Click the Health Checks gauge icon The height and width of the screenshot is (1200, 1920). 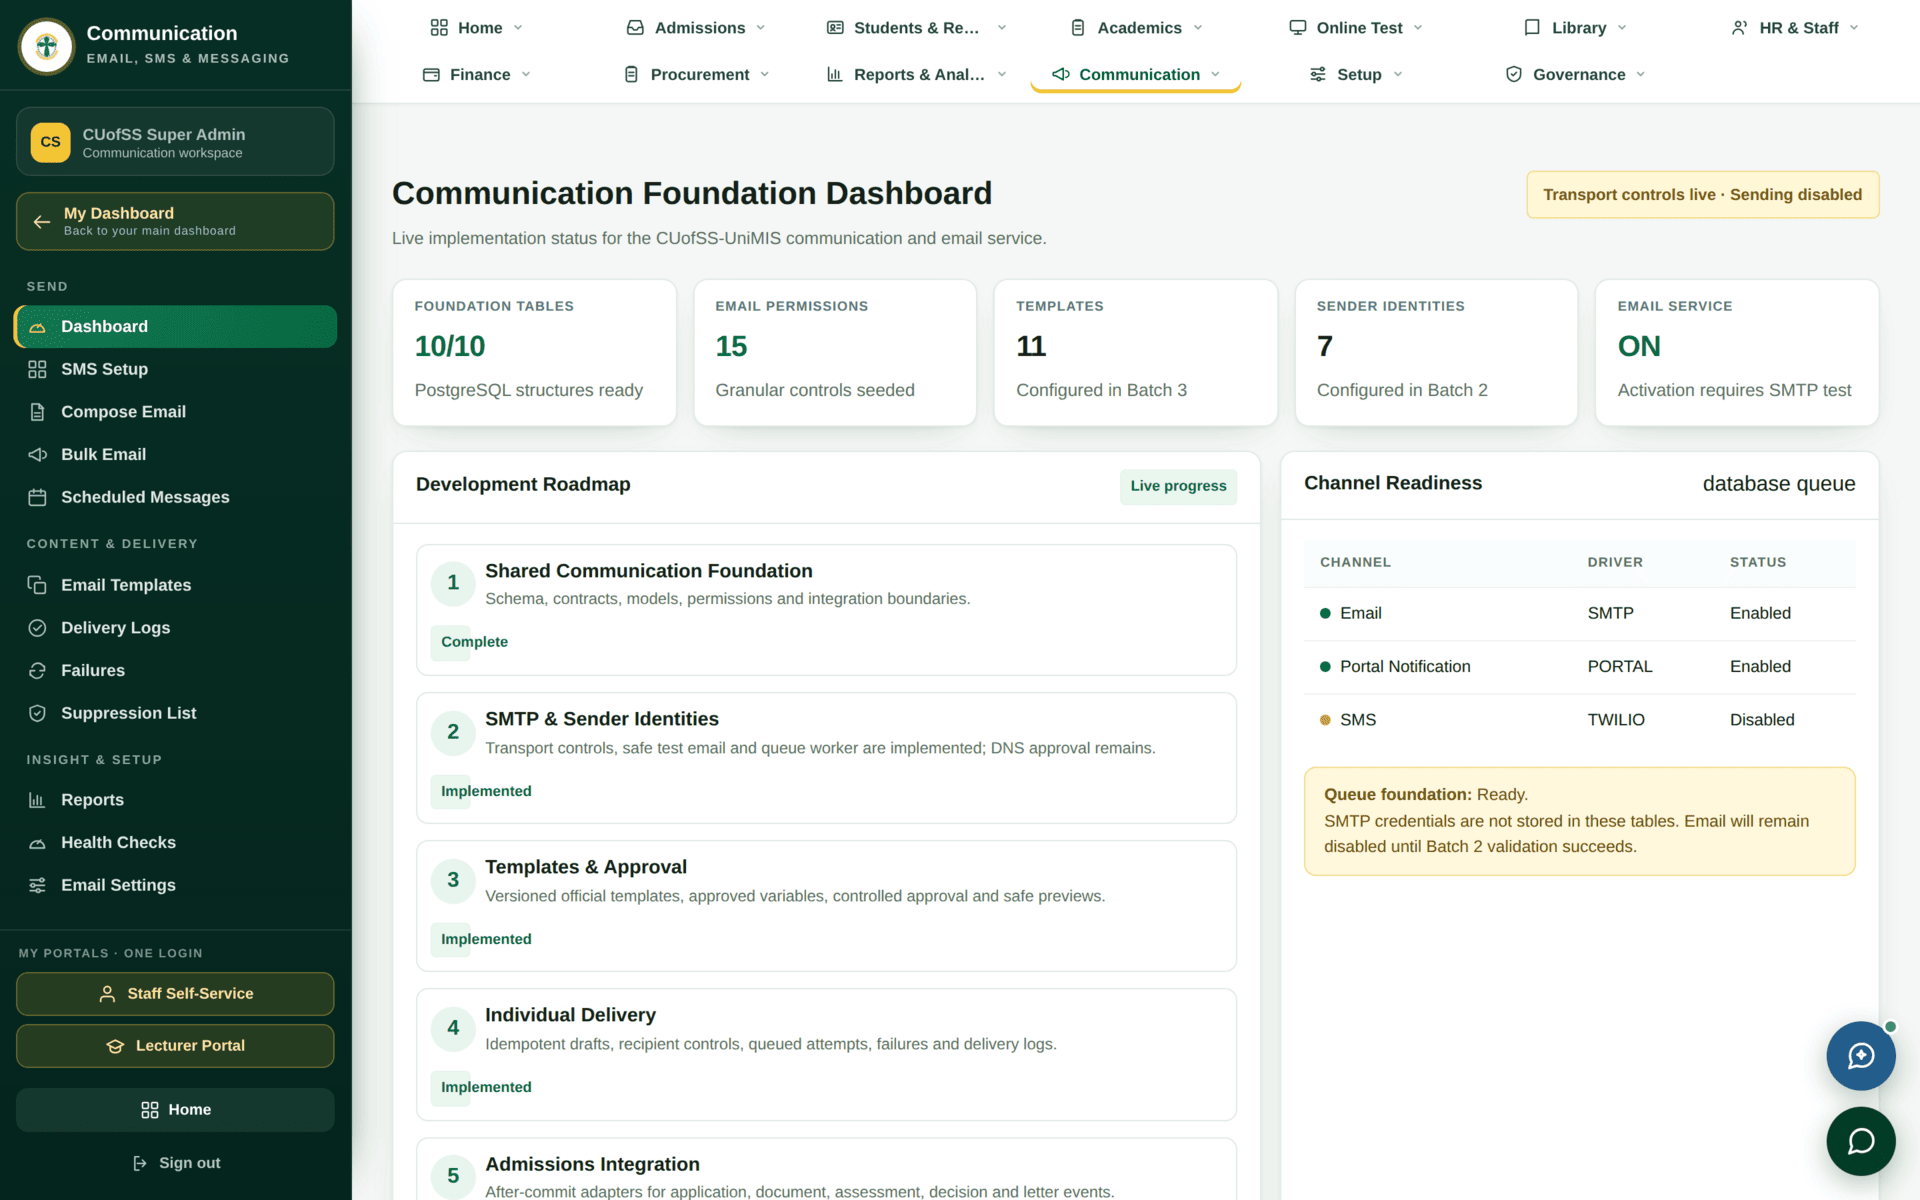pyautogui.click(x=37, y=843)
